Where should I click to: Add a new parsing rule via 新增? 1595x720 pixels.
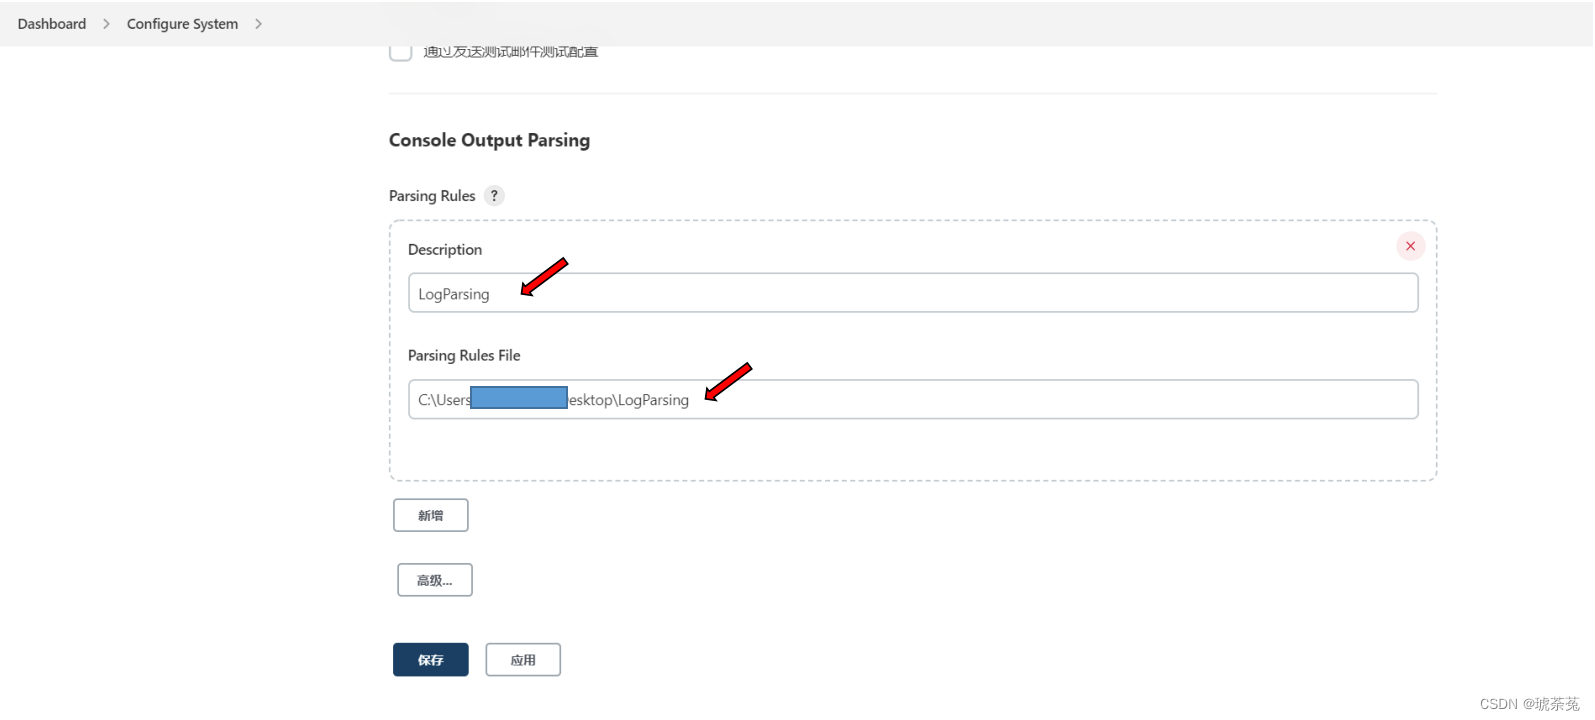pos(431,516)
